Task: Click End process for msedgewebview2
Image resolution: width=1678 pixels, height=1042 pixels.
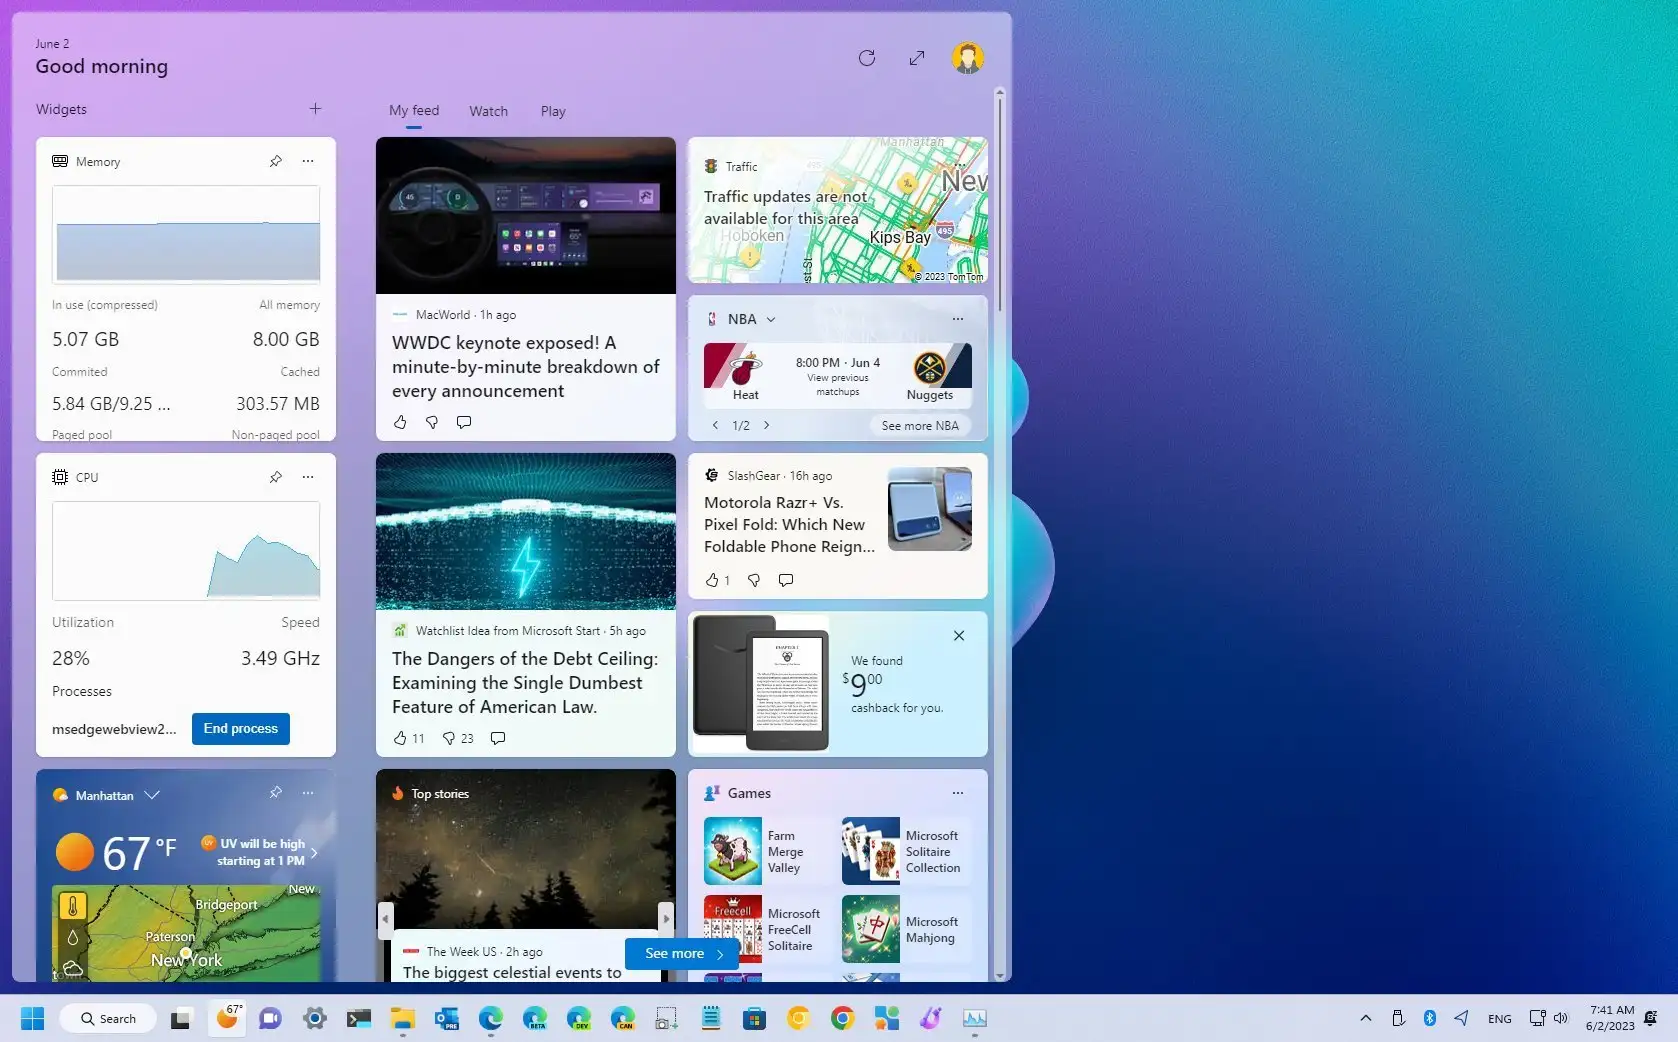Action: tap(239, 728)
